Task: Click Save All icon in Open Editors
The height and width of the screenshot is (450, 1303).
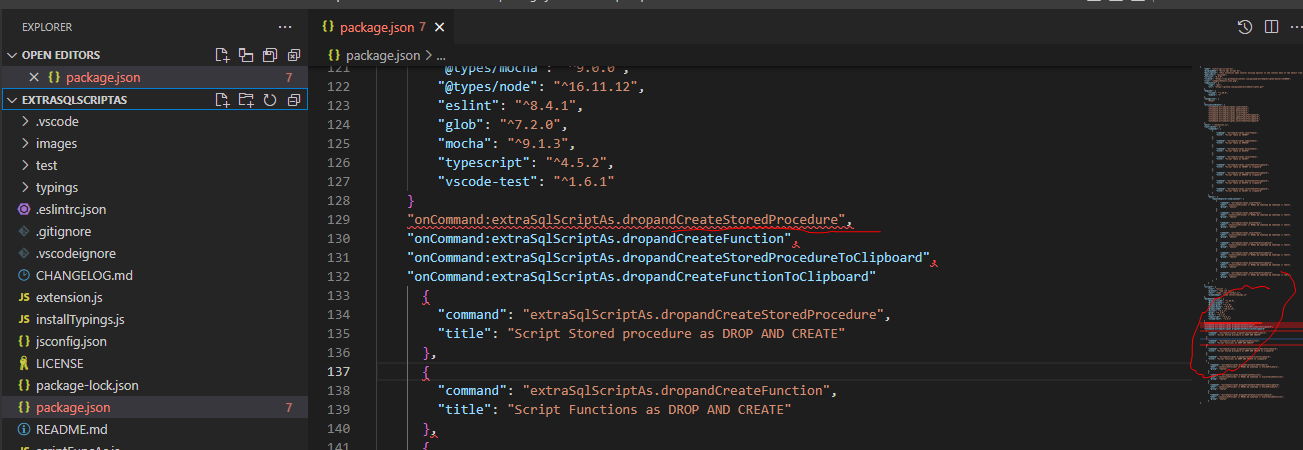Action: tap(270, 55)
